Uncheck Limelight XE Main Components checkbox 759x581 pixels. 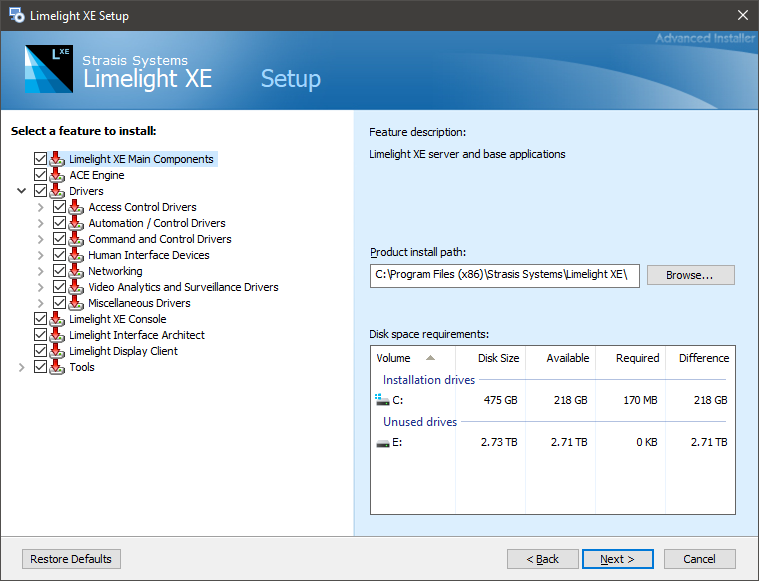click(x=40, y=159)
